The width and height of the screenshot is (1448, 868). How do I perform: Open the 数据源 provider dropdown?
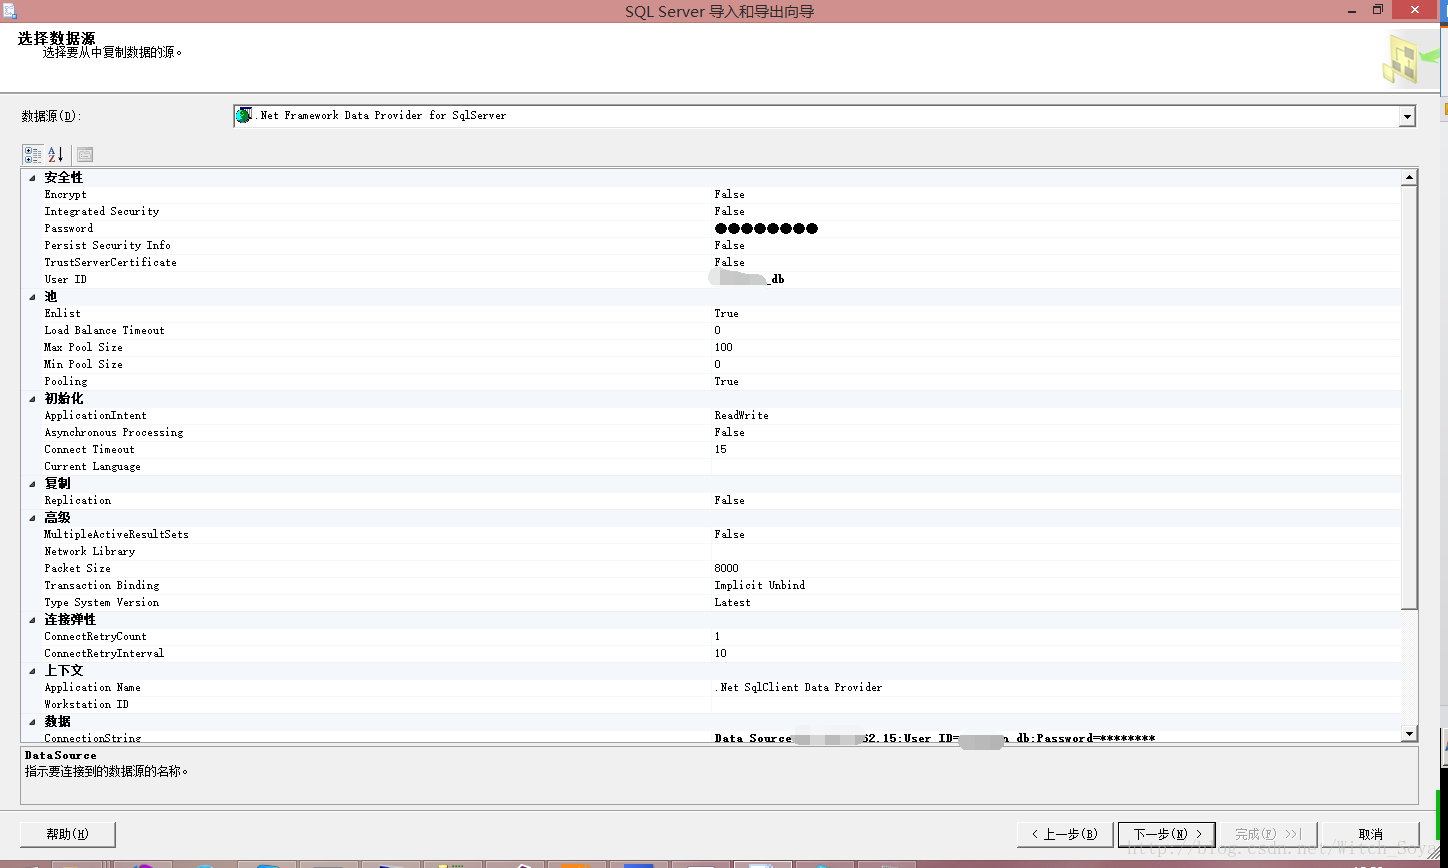(x=1407, y=116)
